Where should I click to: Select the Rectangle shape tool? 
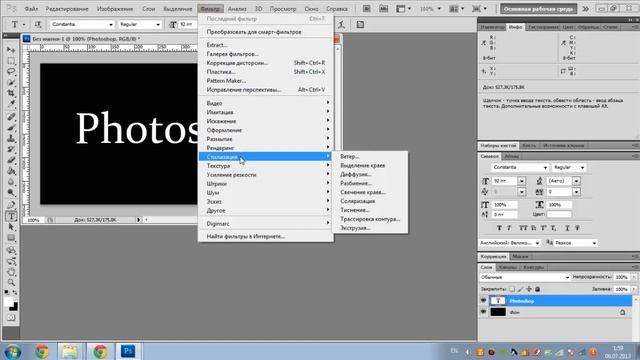pos(11,238)
